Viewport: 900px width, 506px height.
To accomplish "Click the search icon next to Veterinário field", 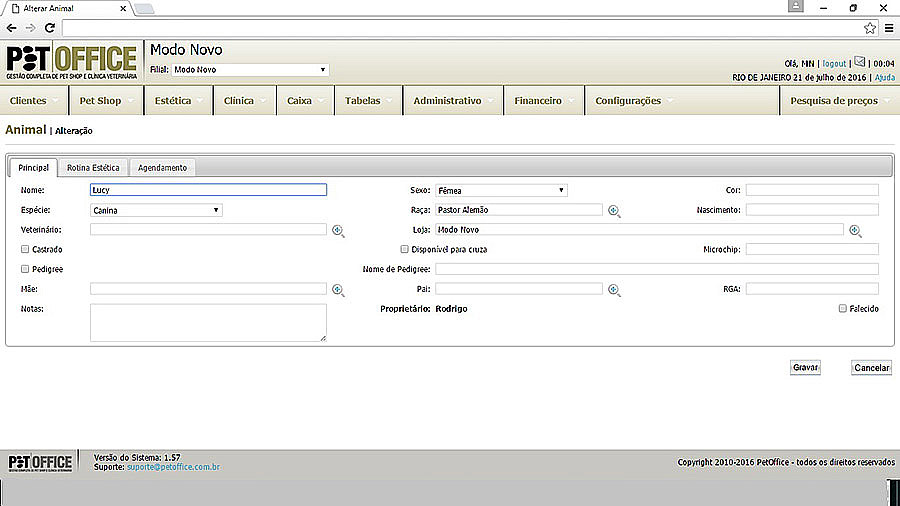I will pos(338,230).
